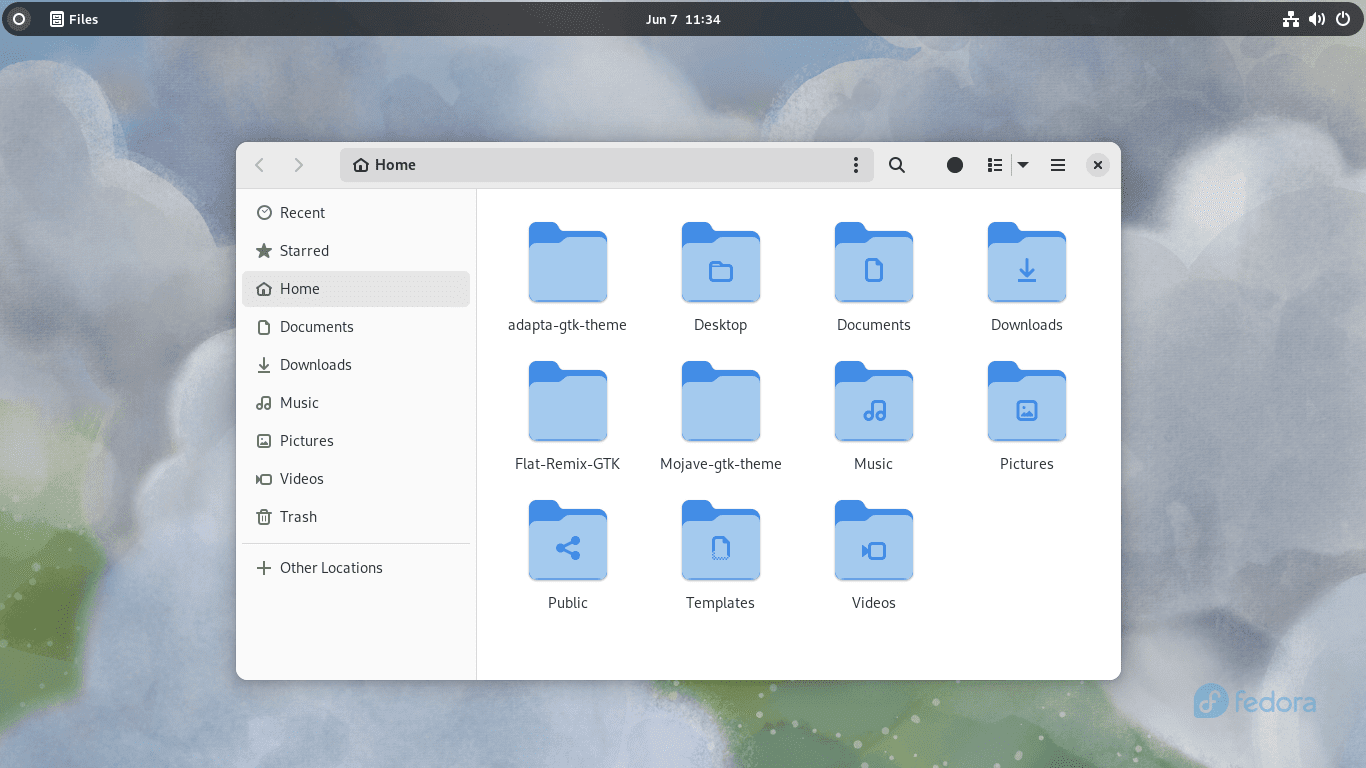Click the power icon in system tray
The height and width of the screenshot is (768, 1366).
(1342, 18)
